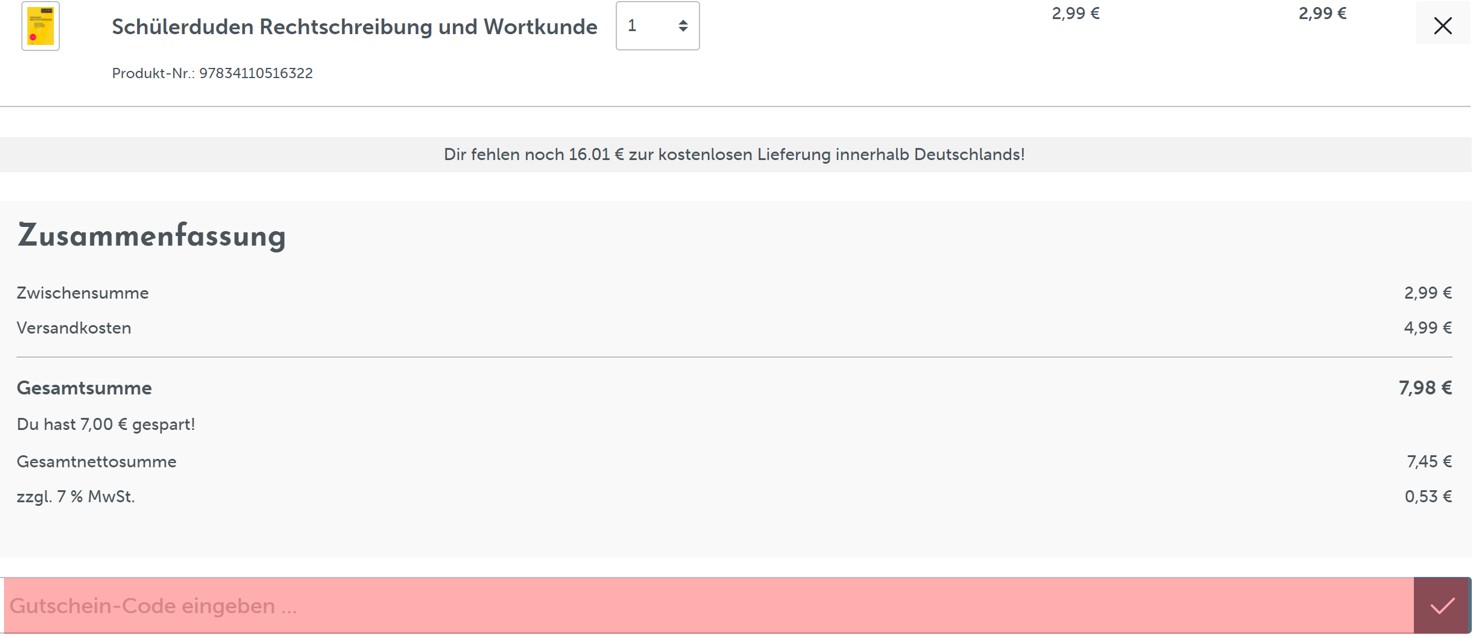Click the Schülerduden book cover thumbnail
Screen dimensions: 1480x638
click(x=40, y=26)
